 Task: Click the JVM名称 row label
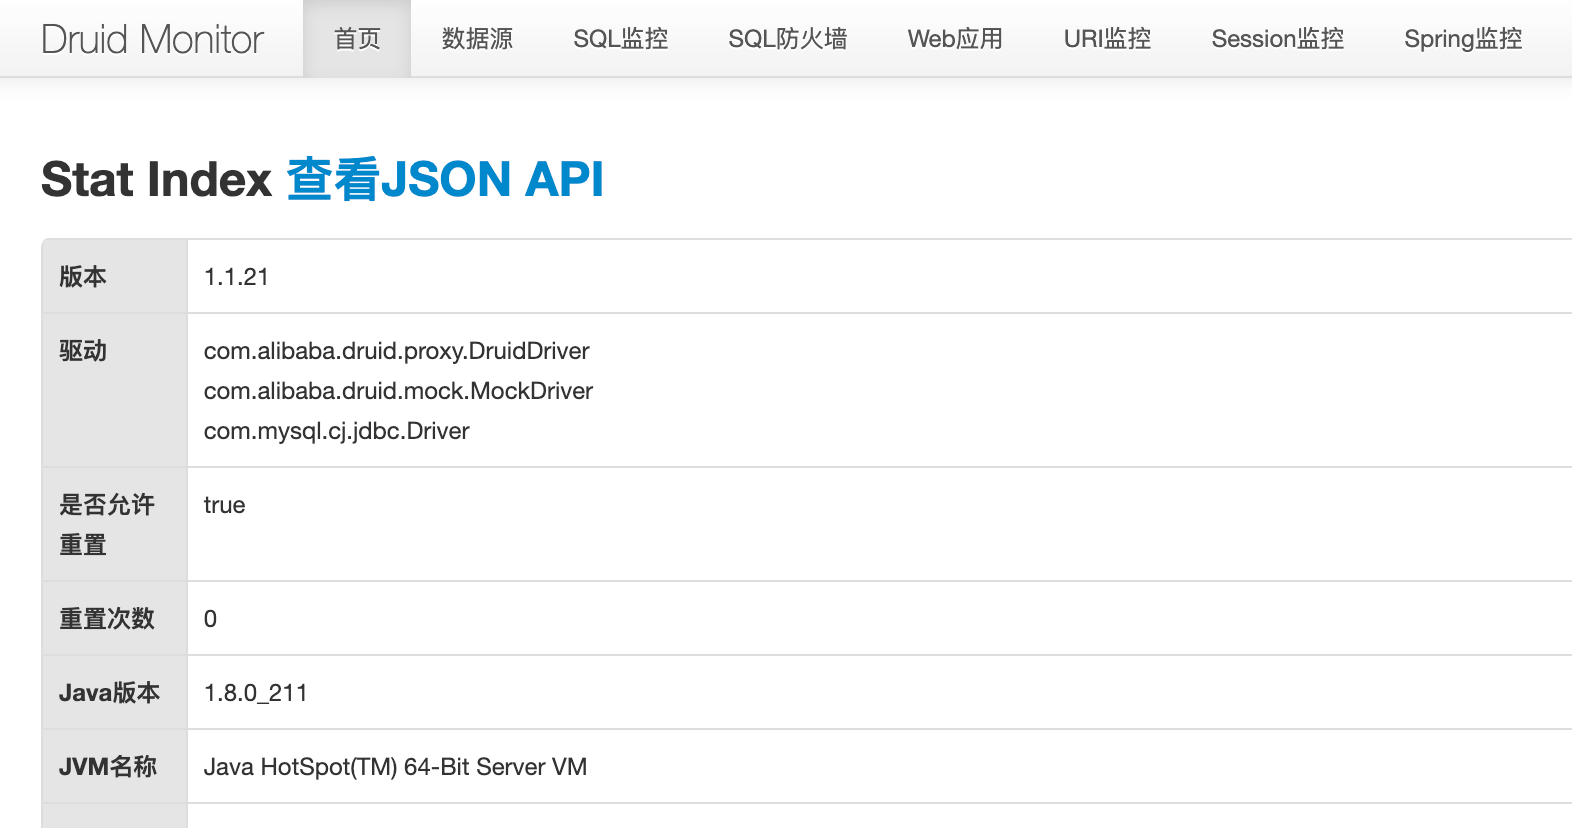(108, 767)
